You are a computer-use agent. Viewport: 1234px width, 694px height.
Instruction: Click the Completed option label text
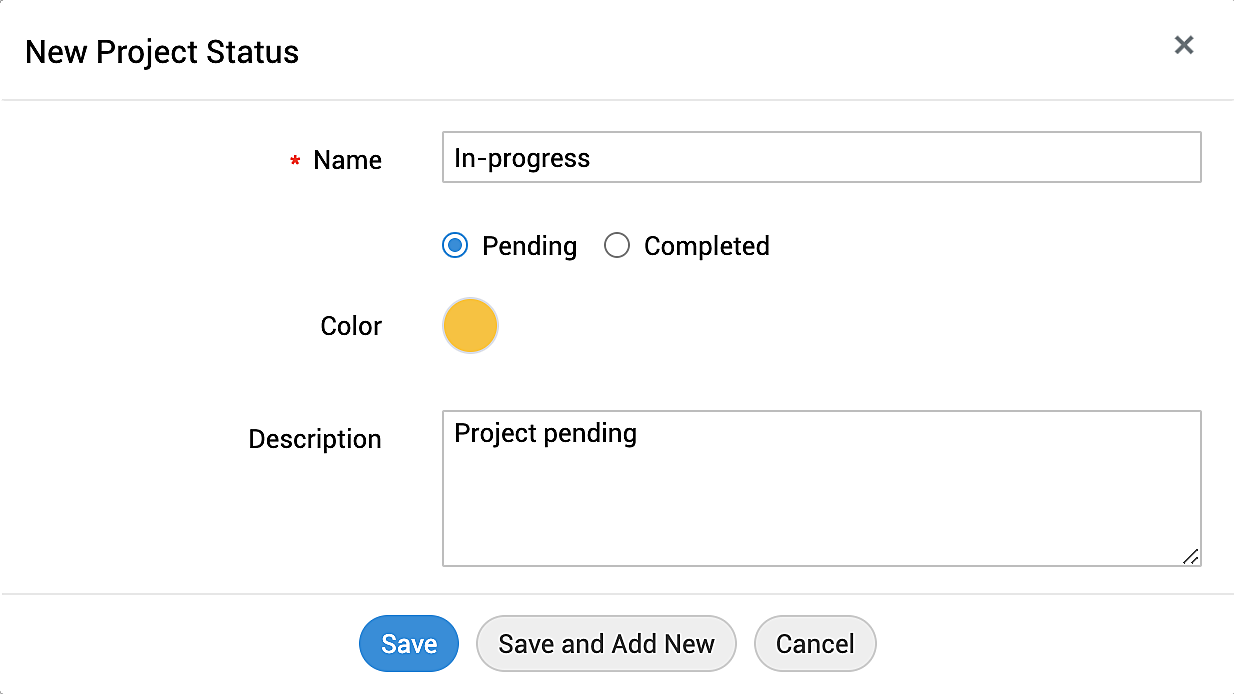706,246
